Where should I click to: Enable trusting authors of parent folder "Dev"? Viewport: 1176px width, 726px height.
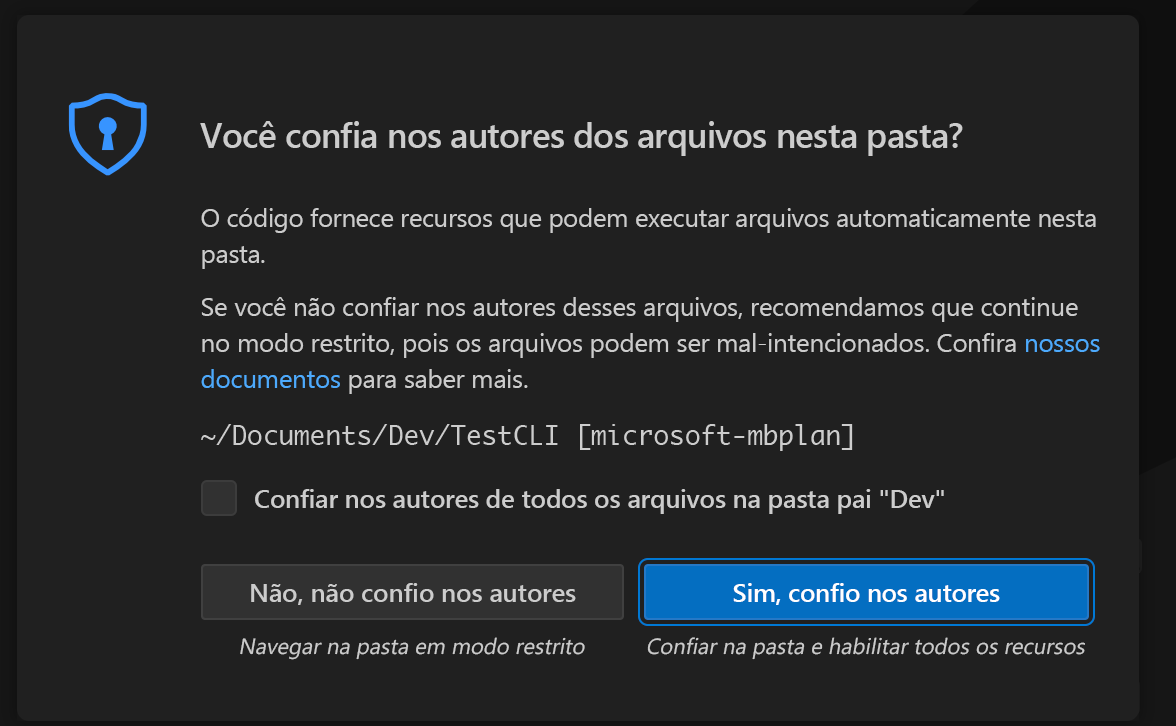pyautogui.click(x=218, y=498)
